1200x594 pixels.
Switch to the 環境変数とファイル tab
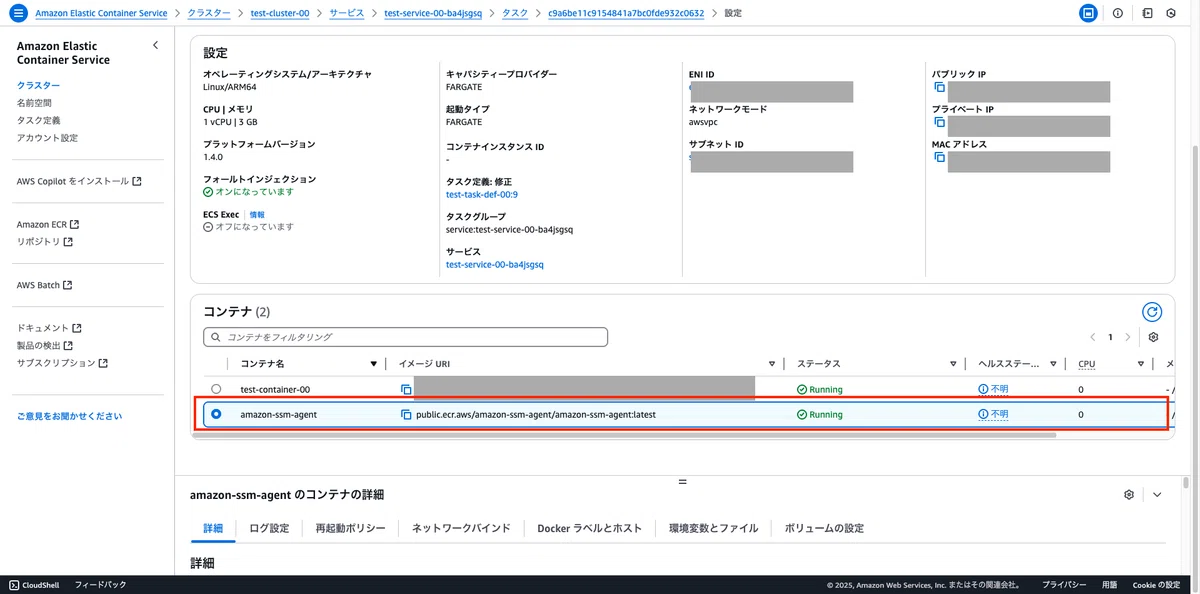tap(713, 528)
